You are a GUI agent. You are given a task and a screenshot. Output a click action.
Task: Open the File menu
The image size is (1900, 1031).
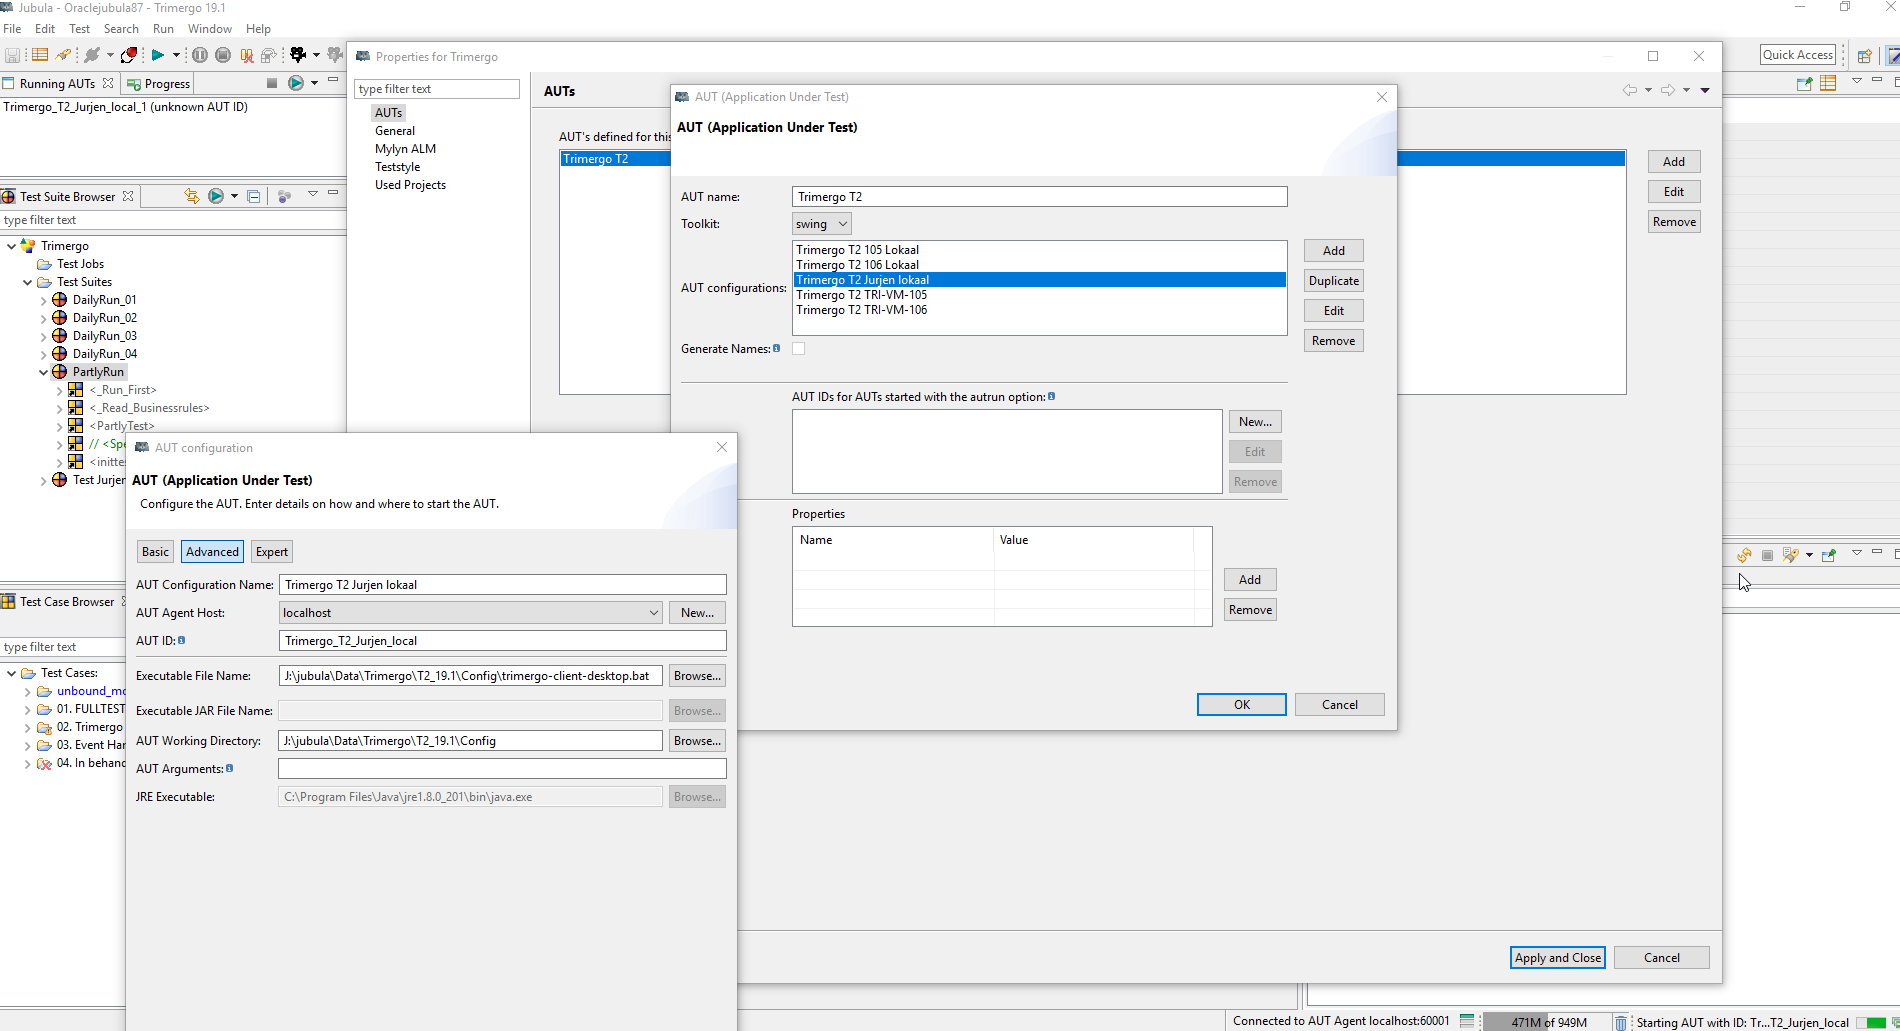pos(12,29)
